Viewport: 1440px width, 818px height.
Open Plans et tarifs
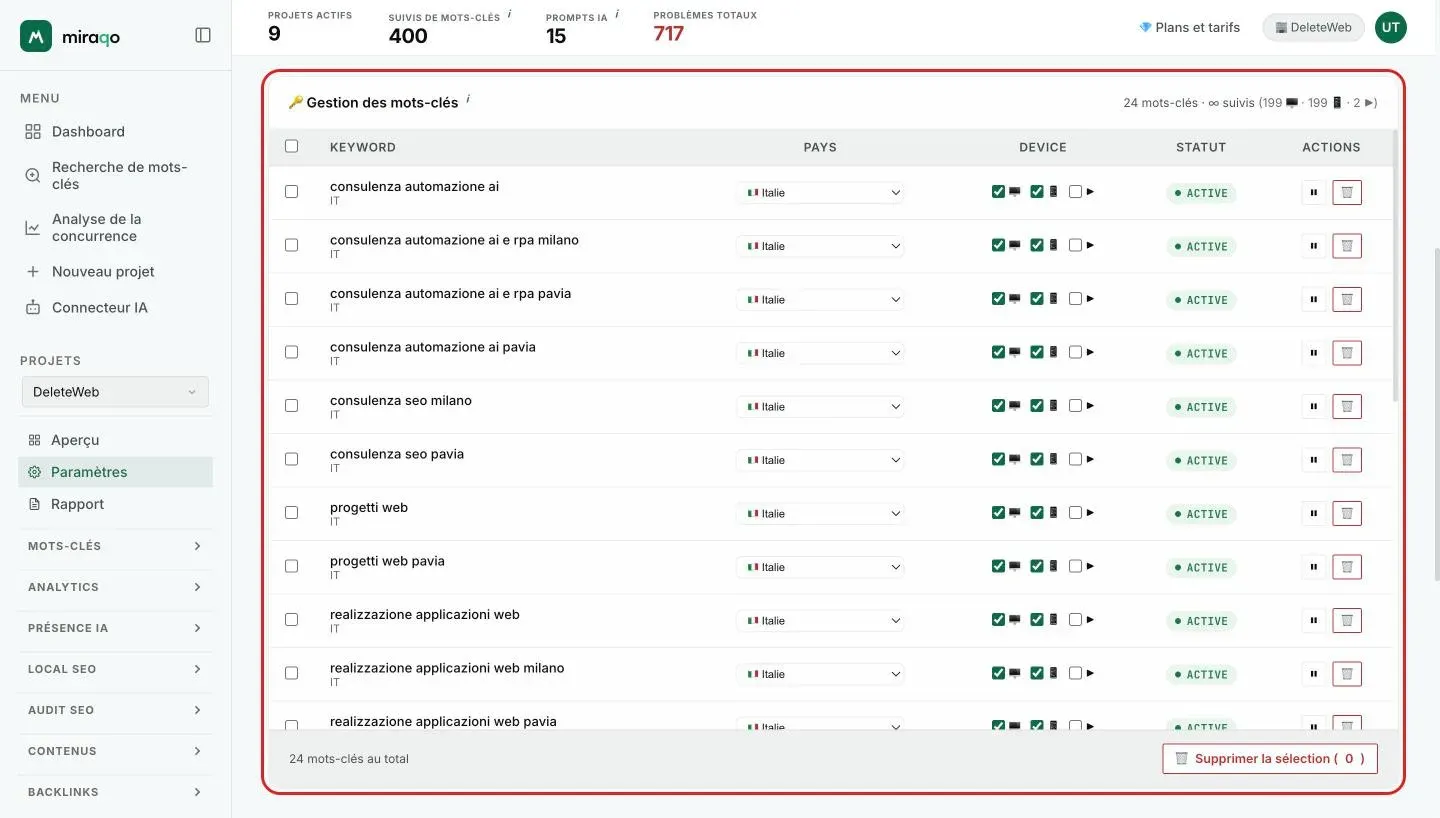1190,27
